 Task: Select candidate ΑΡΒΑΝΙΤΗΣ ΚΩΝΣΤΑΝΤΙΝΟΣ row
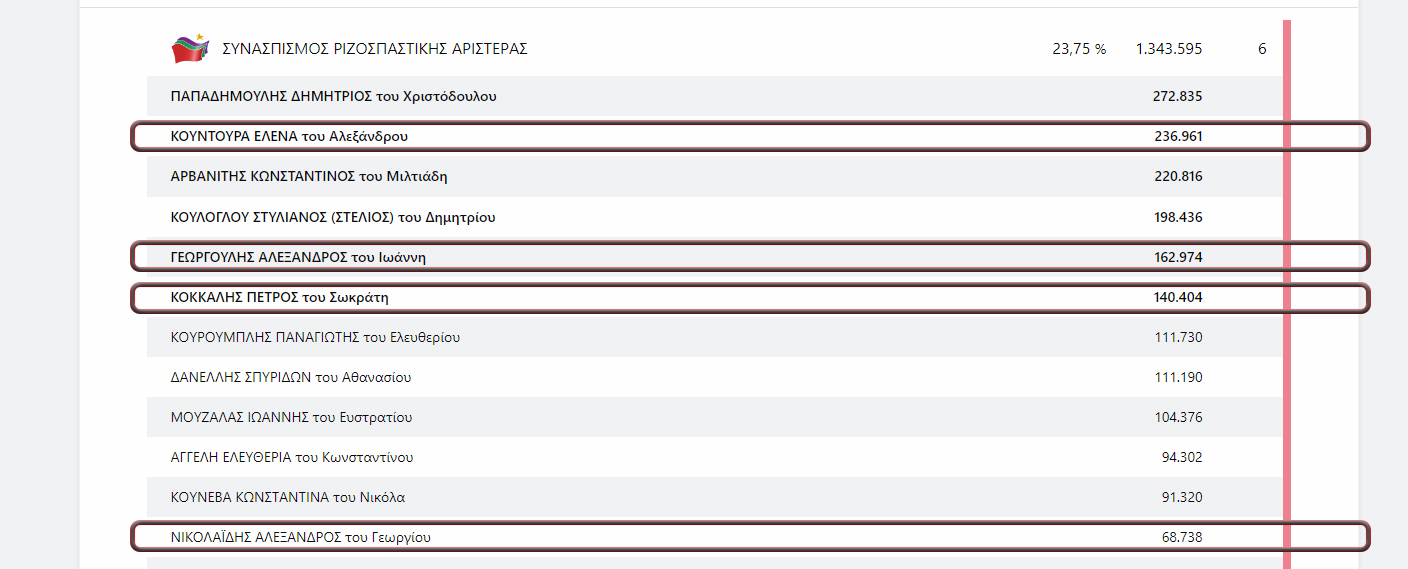pyautogui.click(x=714, y=176)
